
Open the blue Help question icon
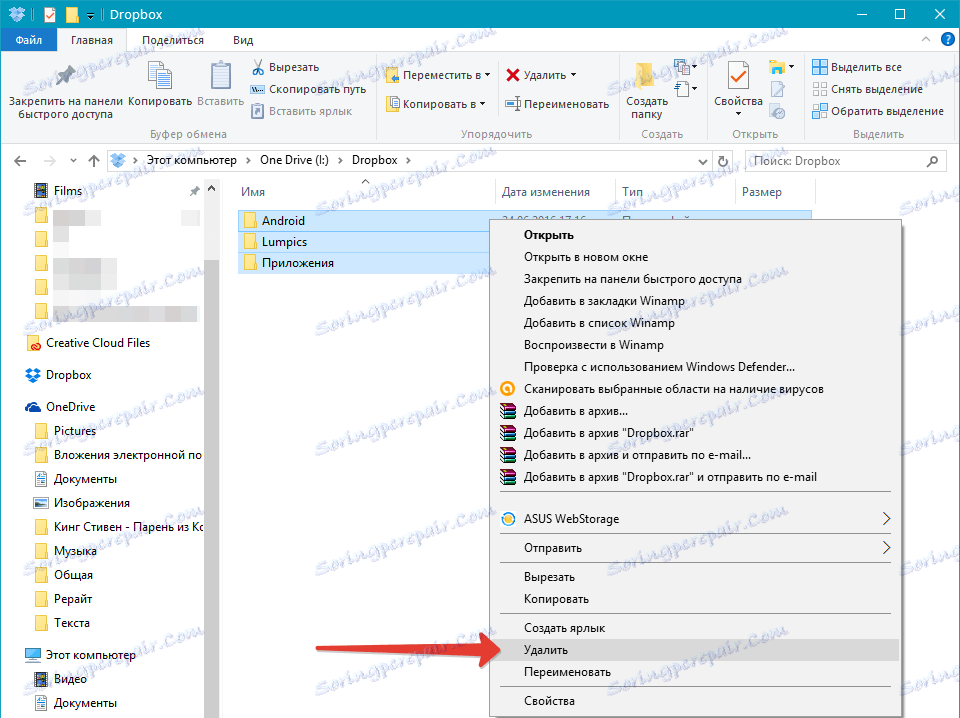coord(947,40)
